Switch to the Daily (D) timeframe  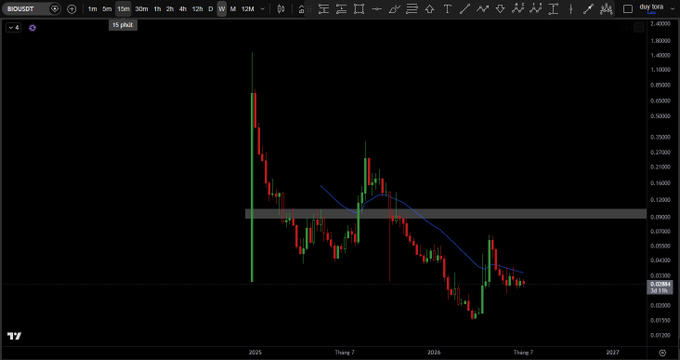coord(211,9)
